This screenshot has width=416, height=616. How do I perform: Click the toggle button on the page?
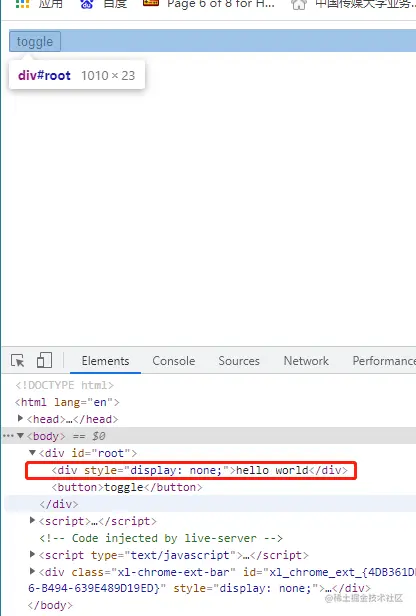tap(35, 41)
